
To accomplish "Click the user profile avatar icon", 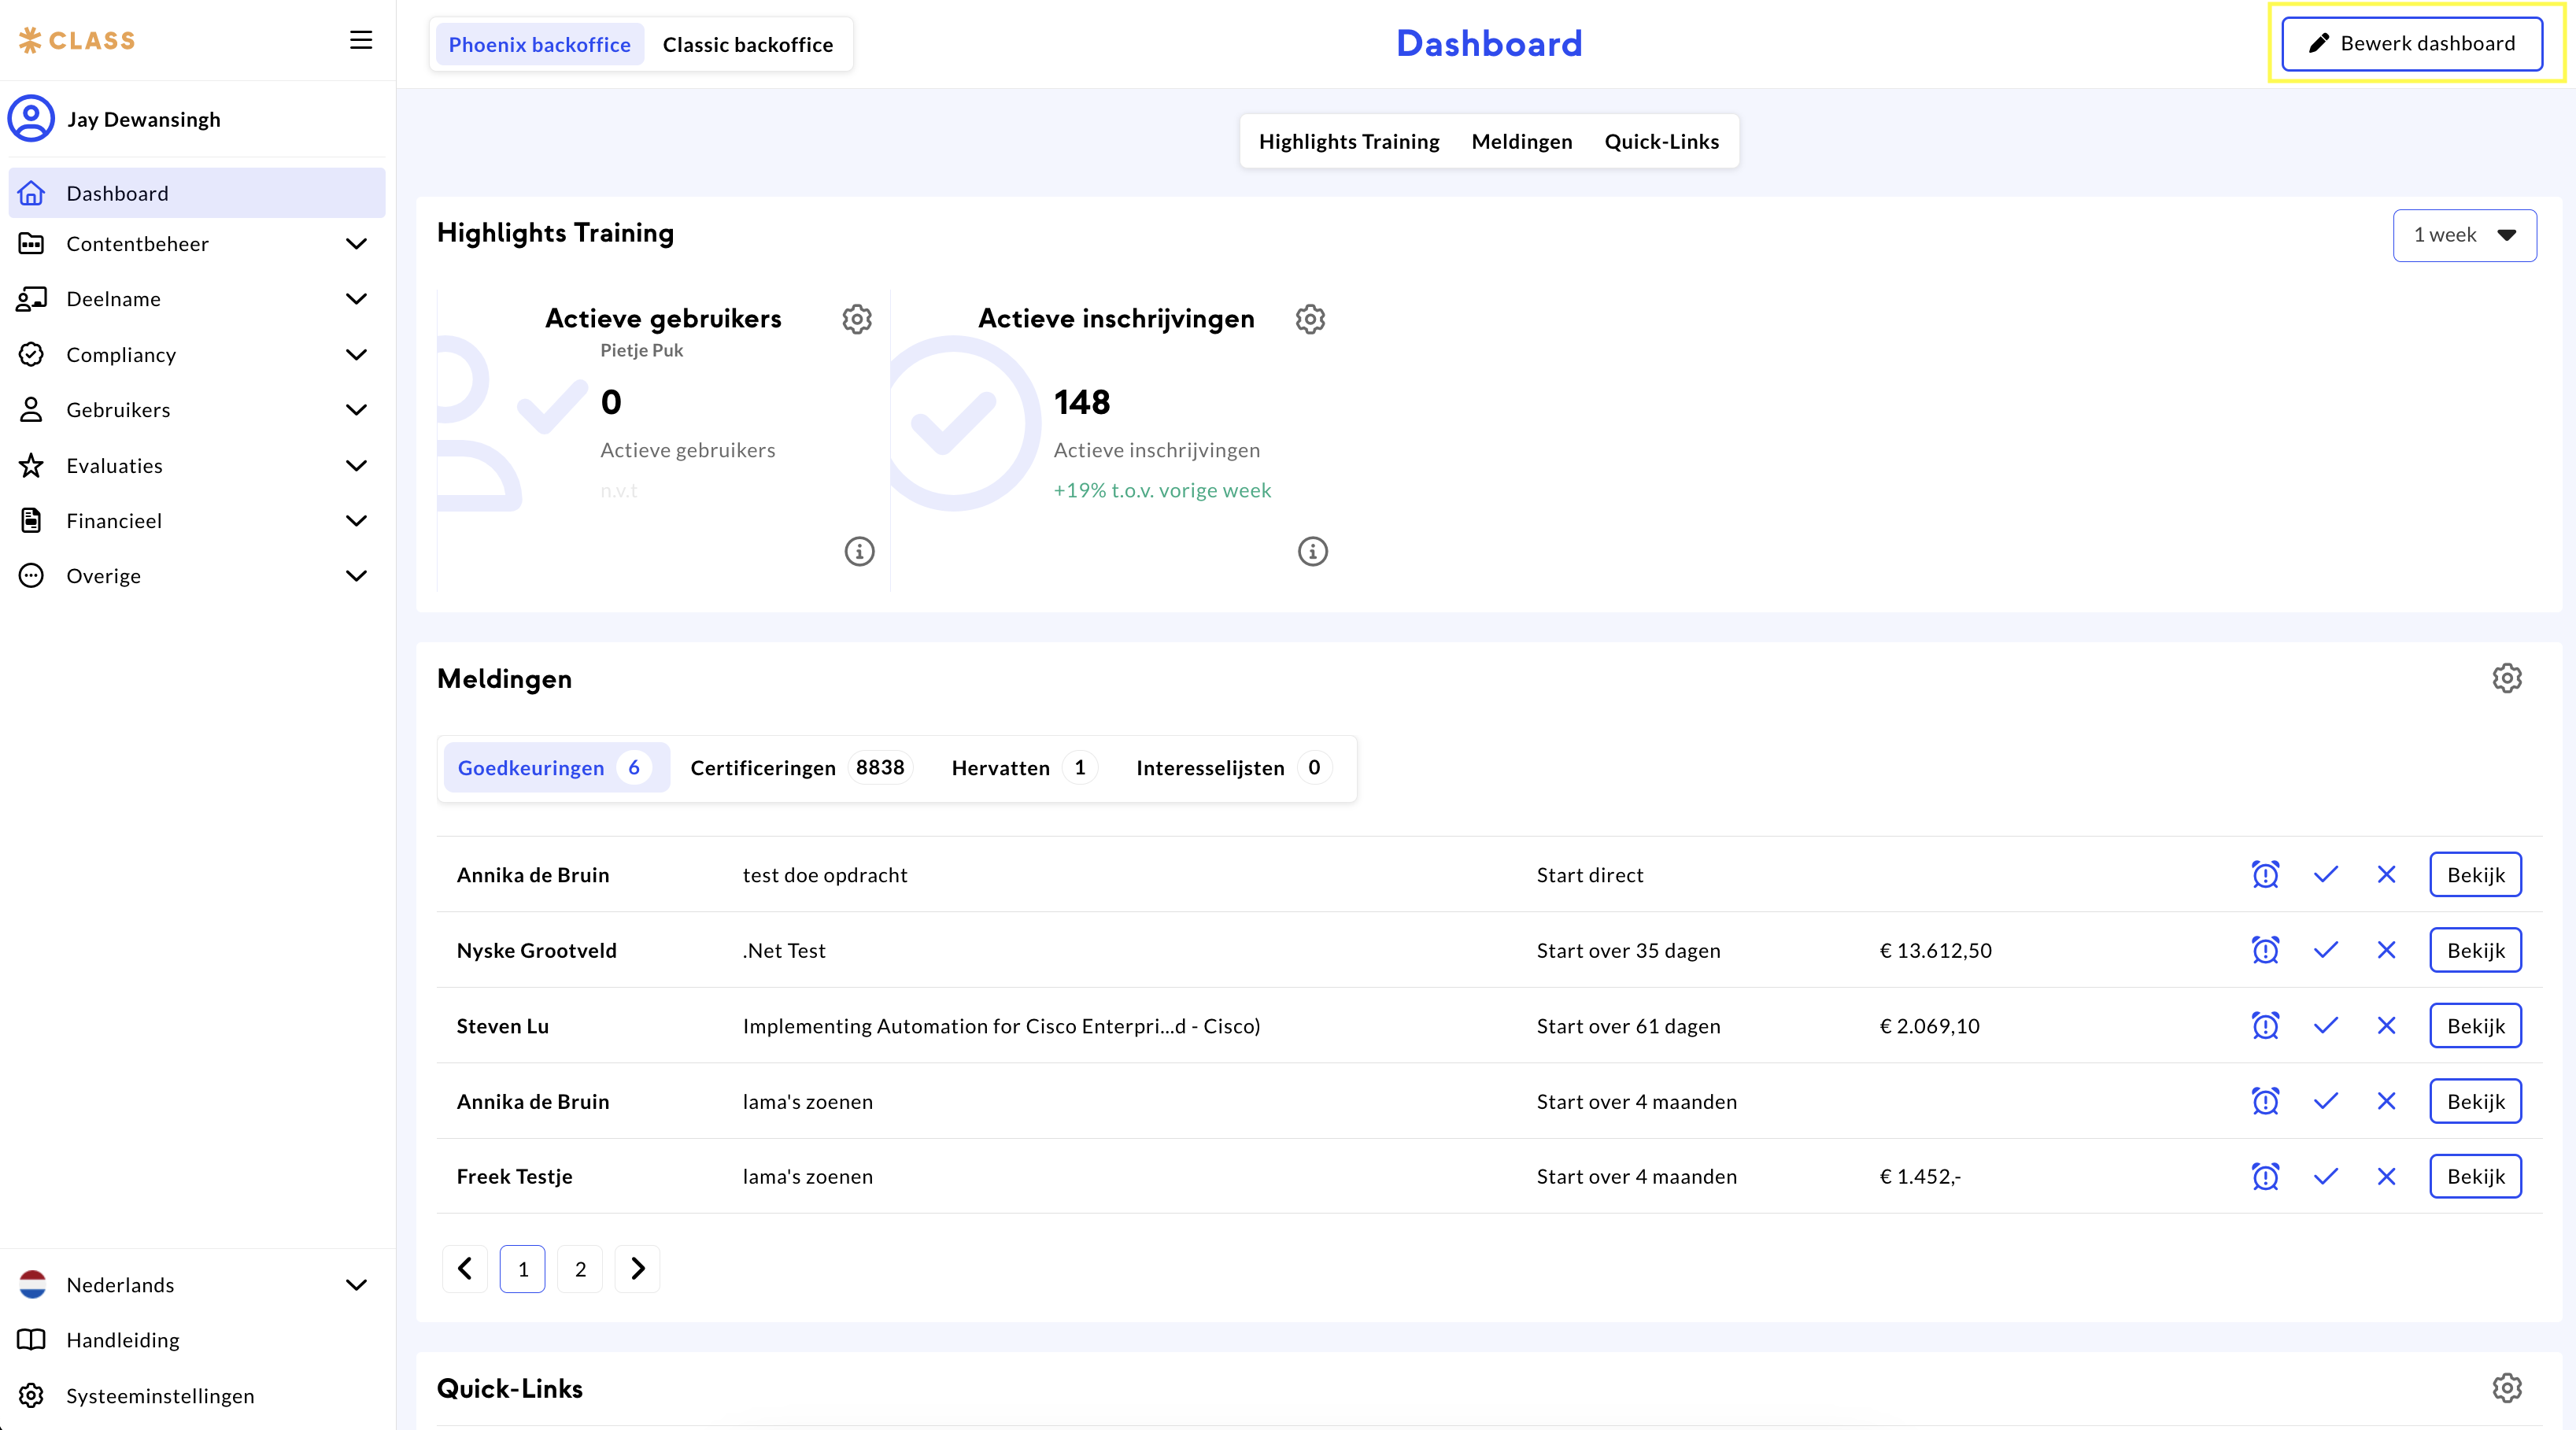I will (31, 119).
